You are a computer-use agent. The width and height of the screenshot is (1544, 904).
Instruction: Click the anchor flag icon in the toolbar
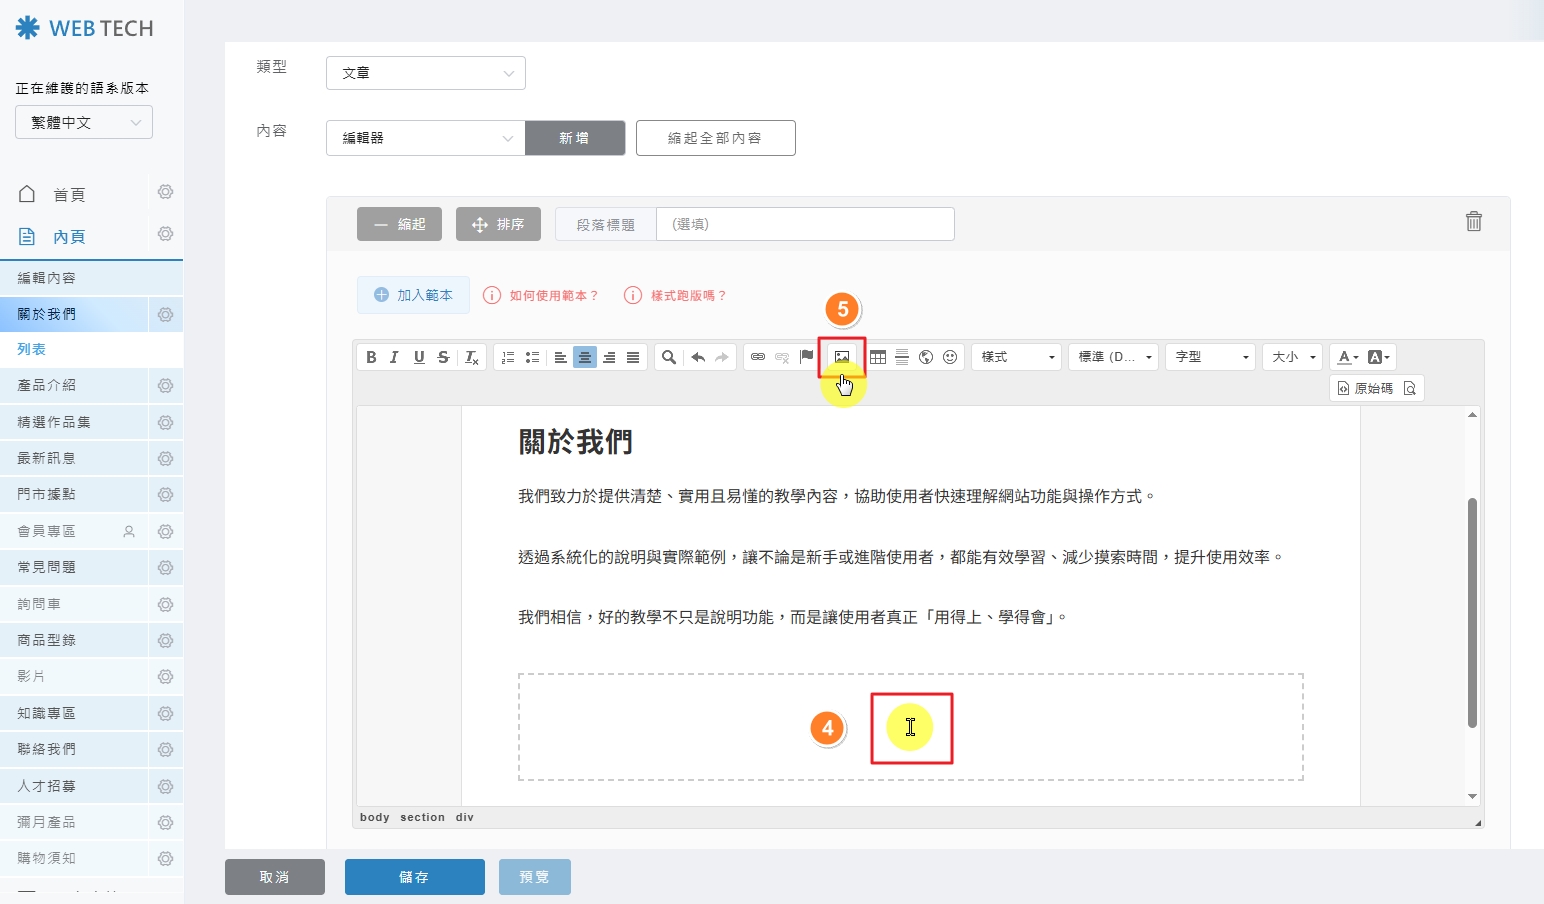(x=807, y=357)
